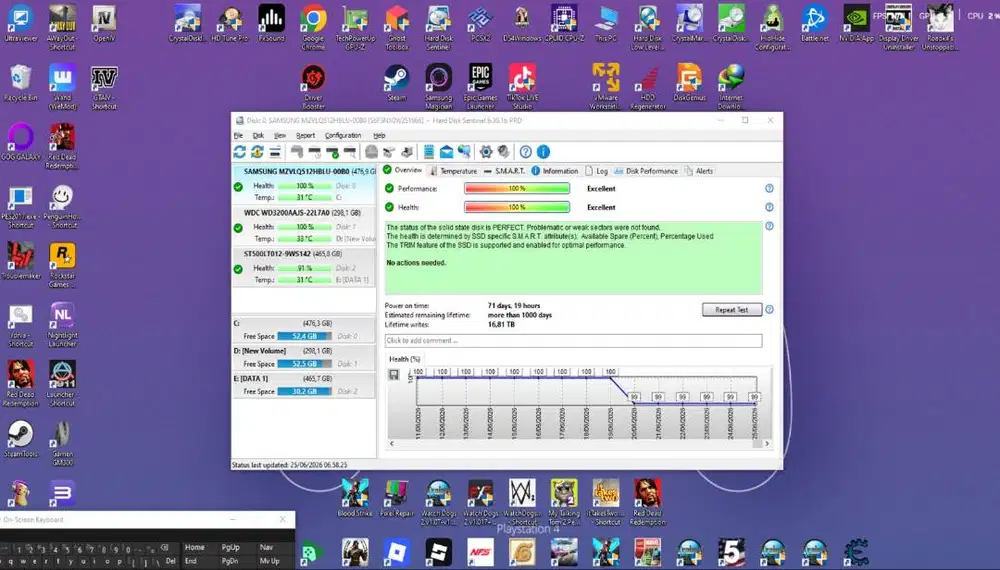
Task: Open the Blood Strike desktop icon
Action: pos(355,498)
